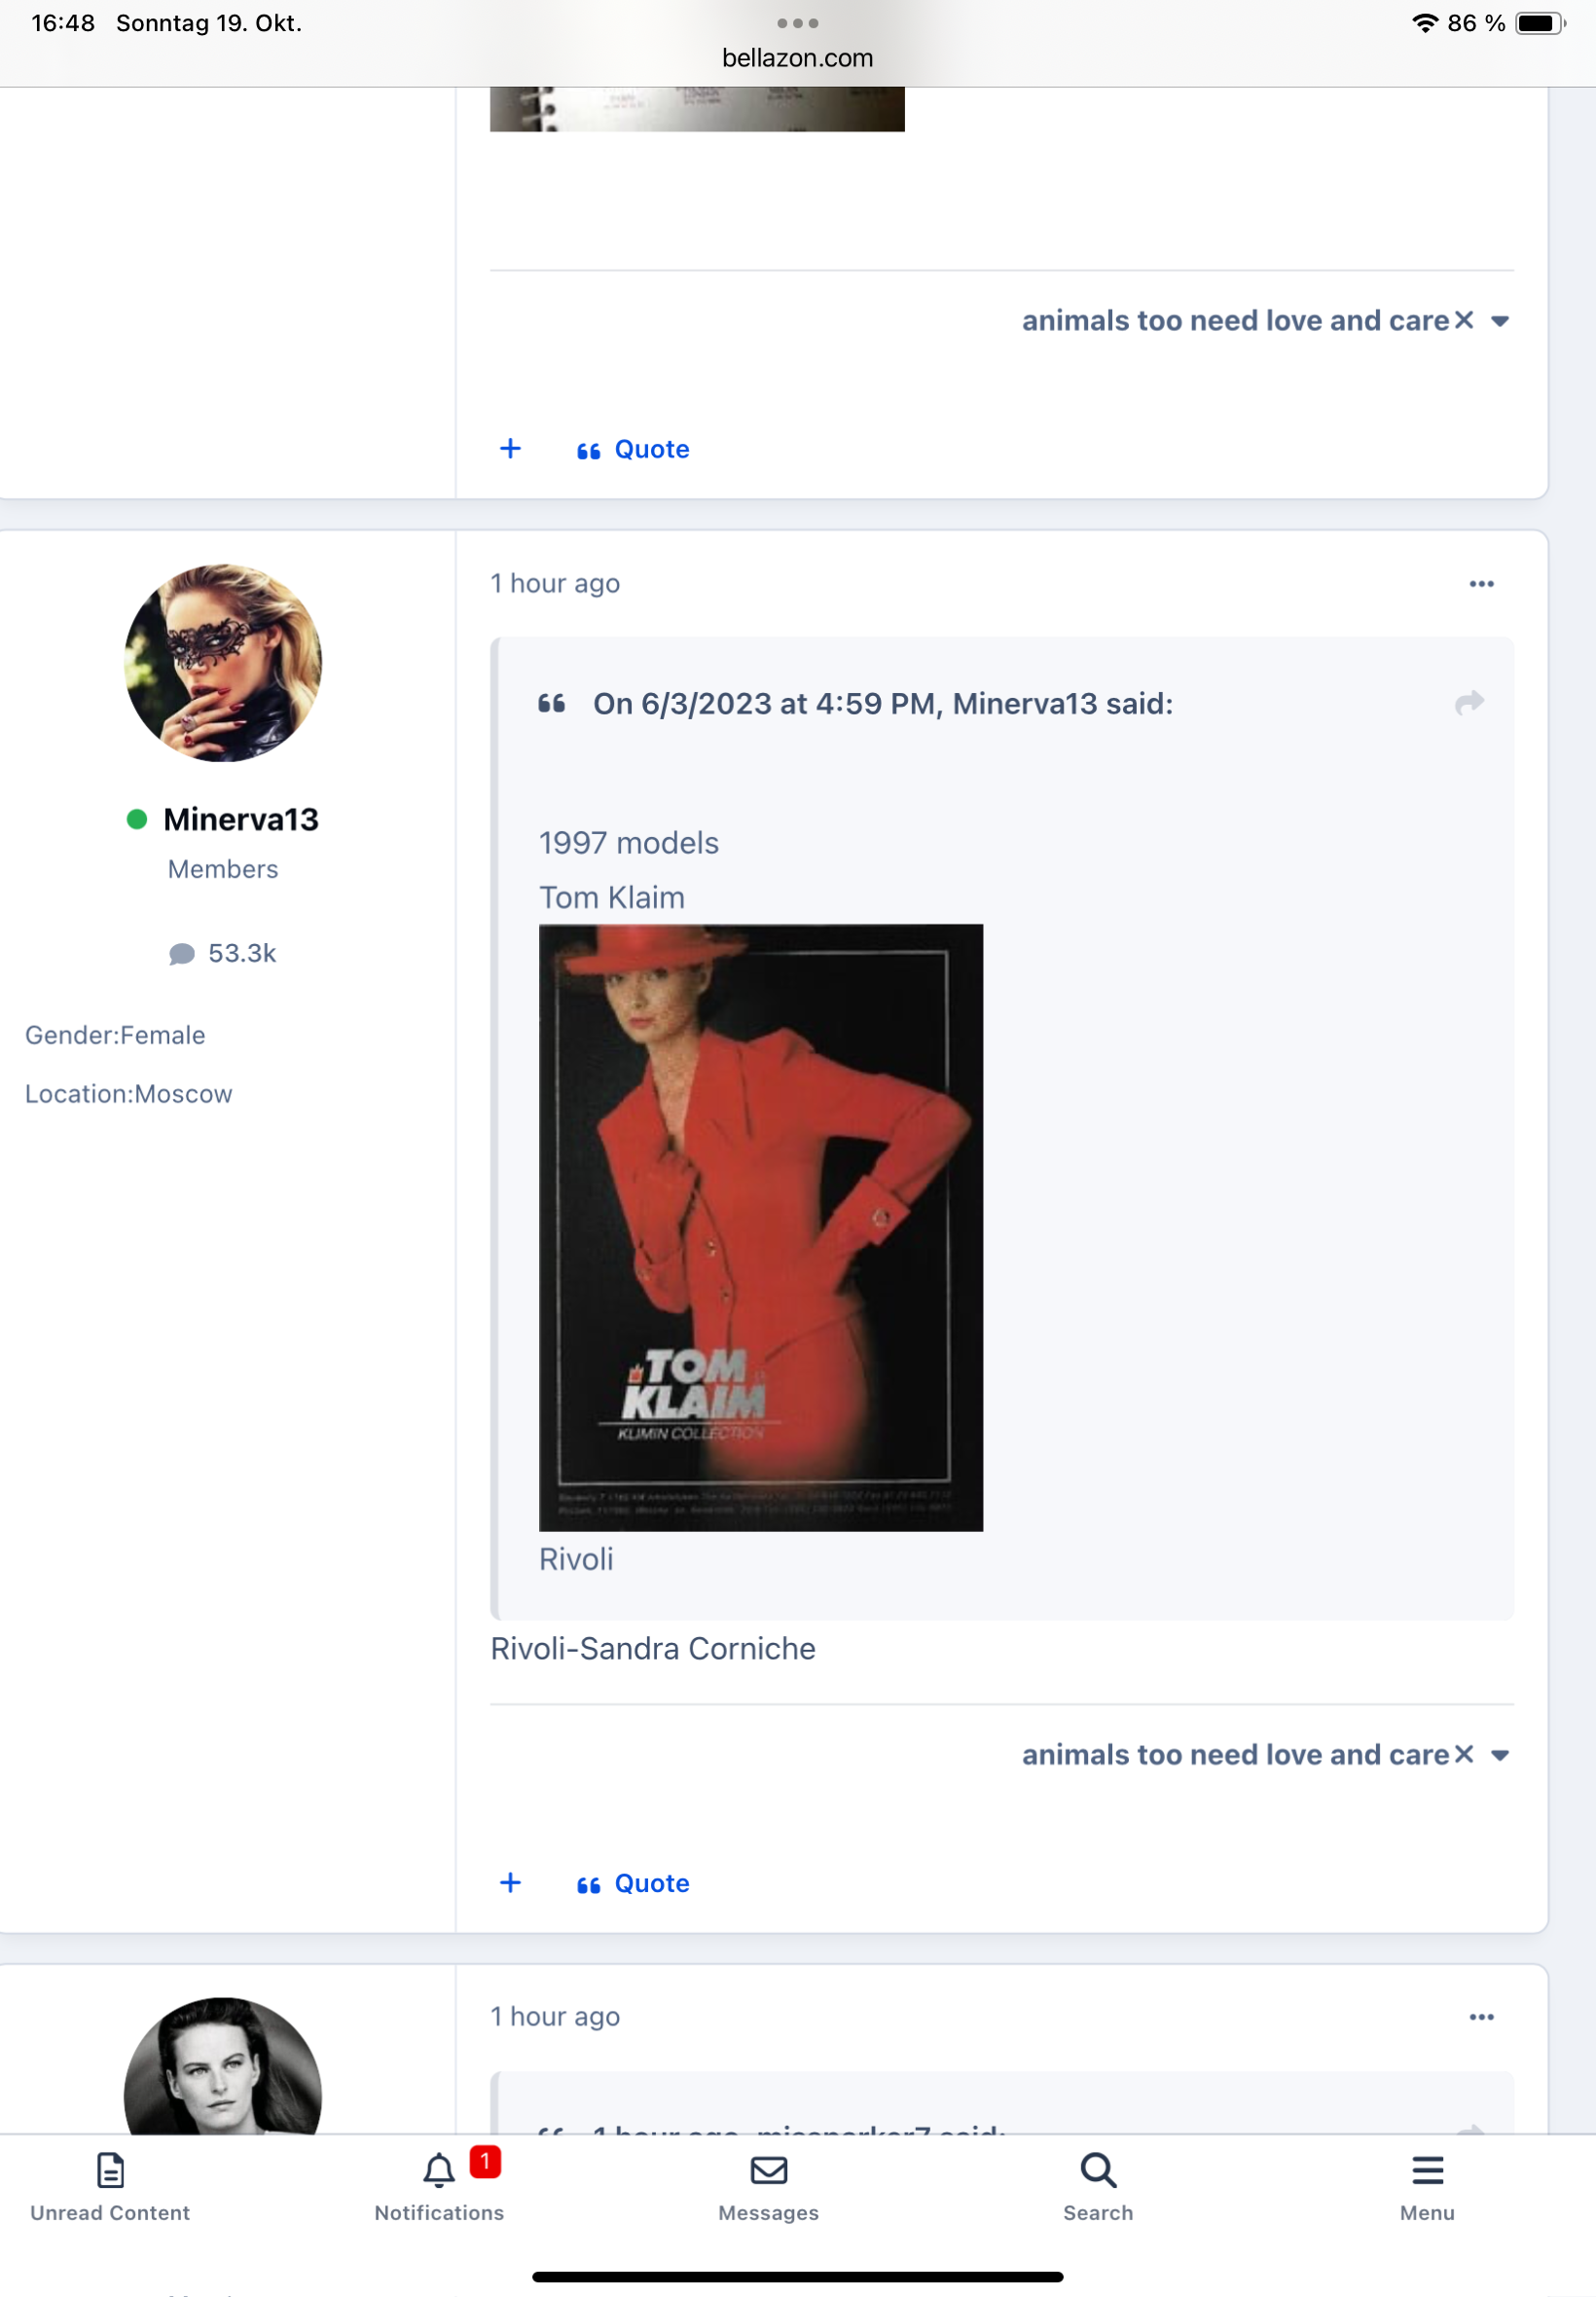The image size is (1596, 2297).
Task: Tap the Notifications bell icon
Action: coord(439,2170)
